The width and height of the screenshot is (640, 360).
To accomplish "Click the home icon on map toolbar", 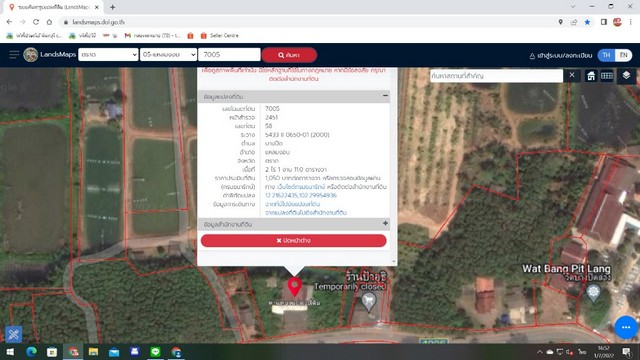I will point(591,76).
